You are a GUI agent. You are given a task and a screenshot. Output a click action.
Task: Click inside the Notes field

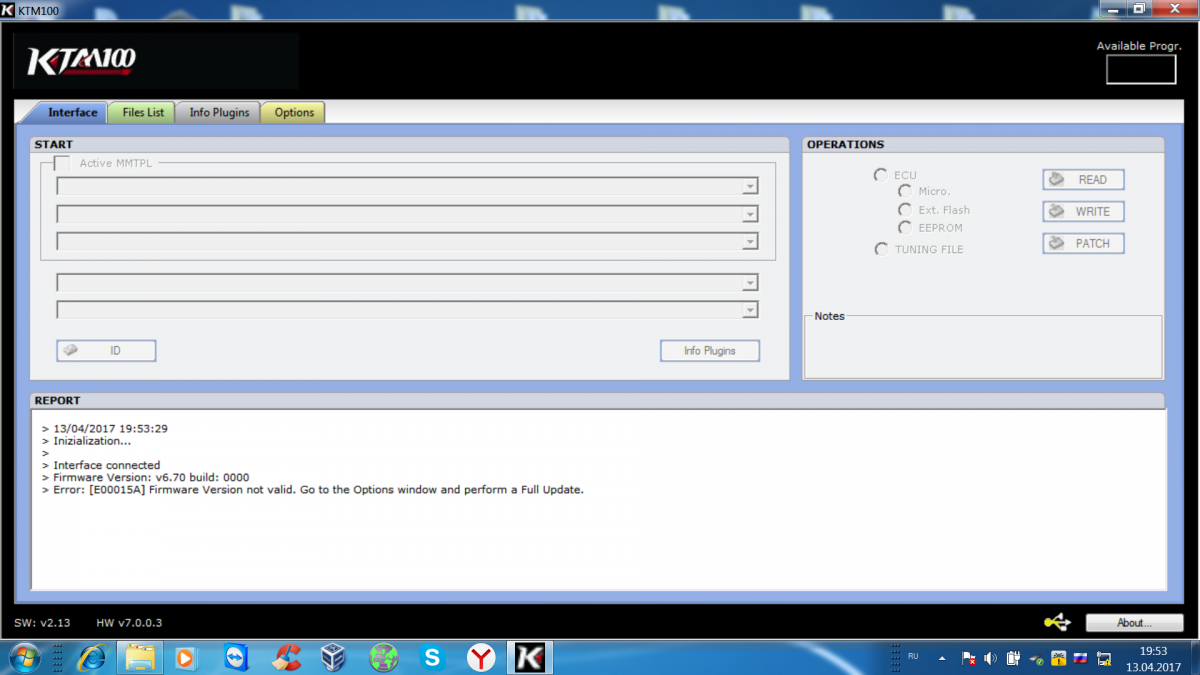pos(983,350)
